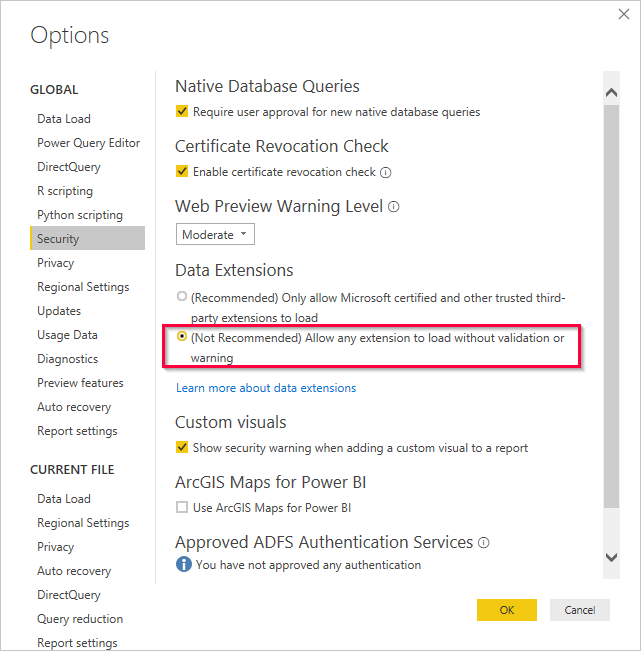
Task: Click the vertical scrollbar thumb
Action: (611, 306)
